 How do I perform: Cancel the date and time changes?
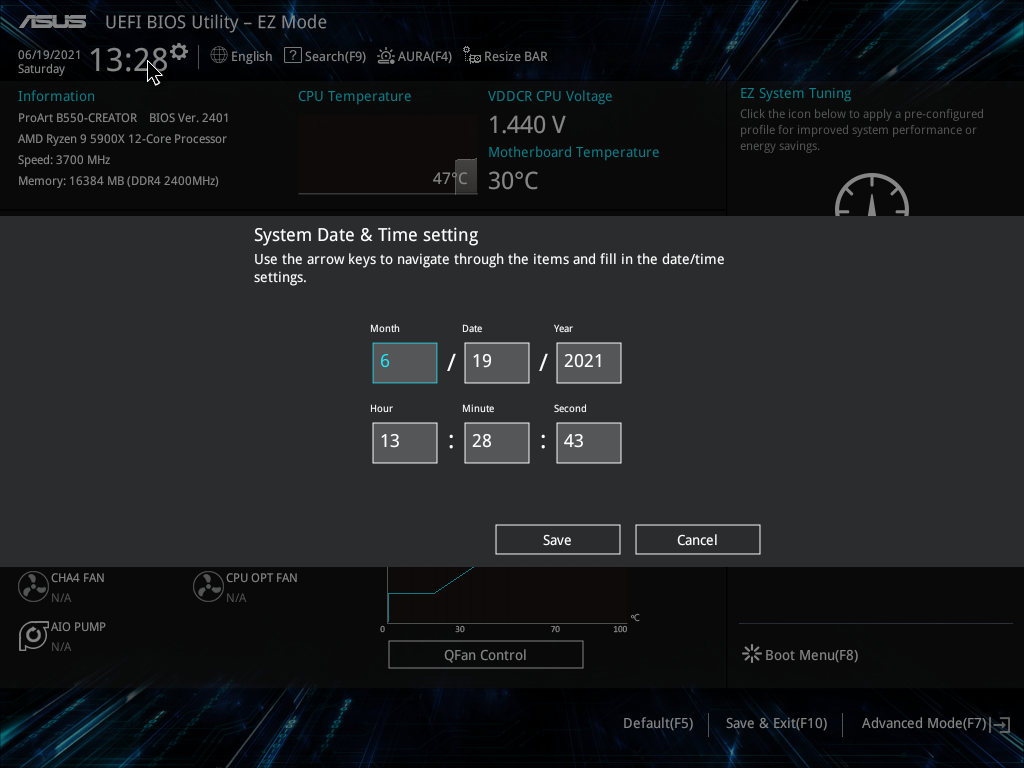click(x=697, y=539)
